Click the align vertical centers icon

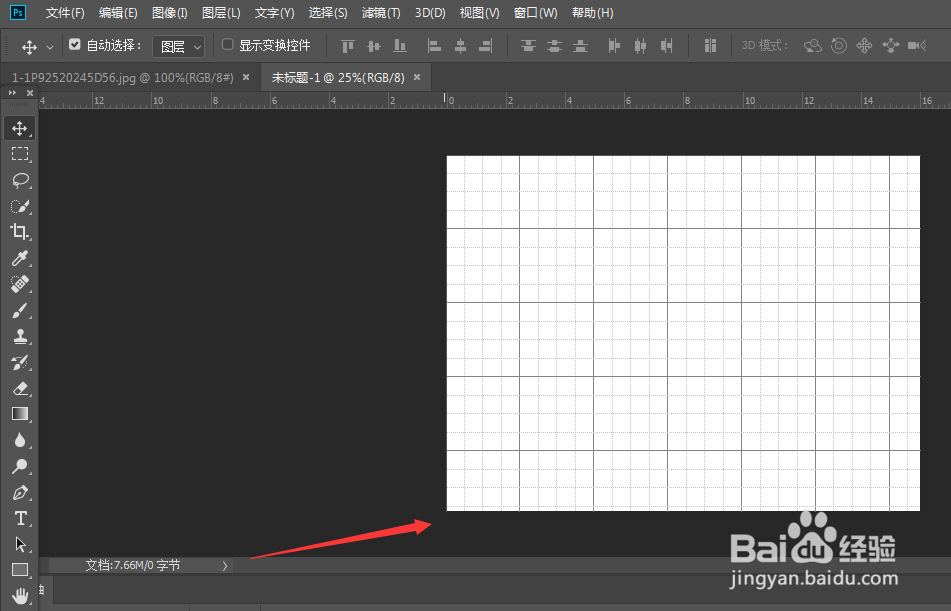[374, 46]
